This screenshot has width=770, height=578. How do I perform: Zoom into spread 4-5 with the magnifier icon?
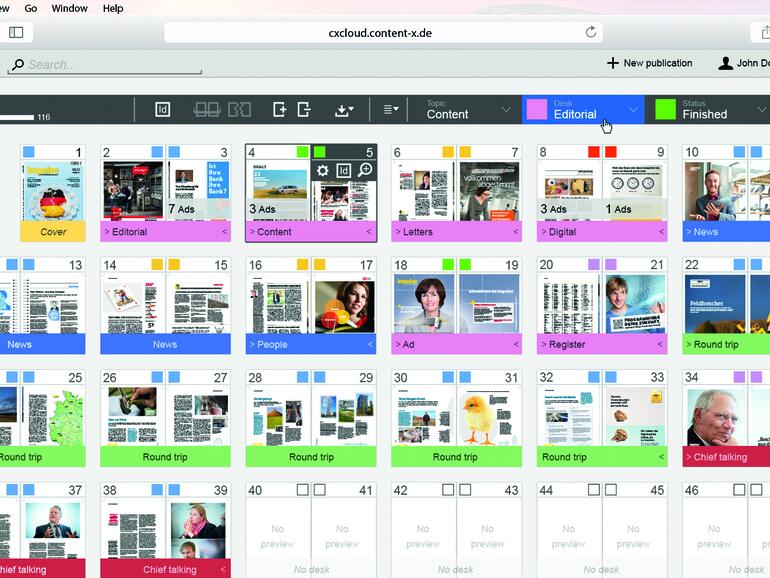tap(365, 170)
